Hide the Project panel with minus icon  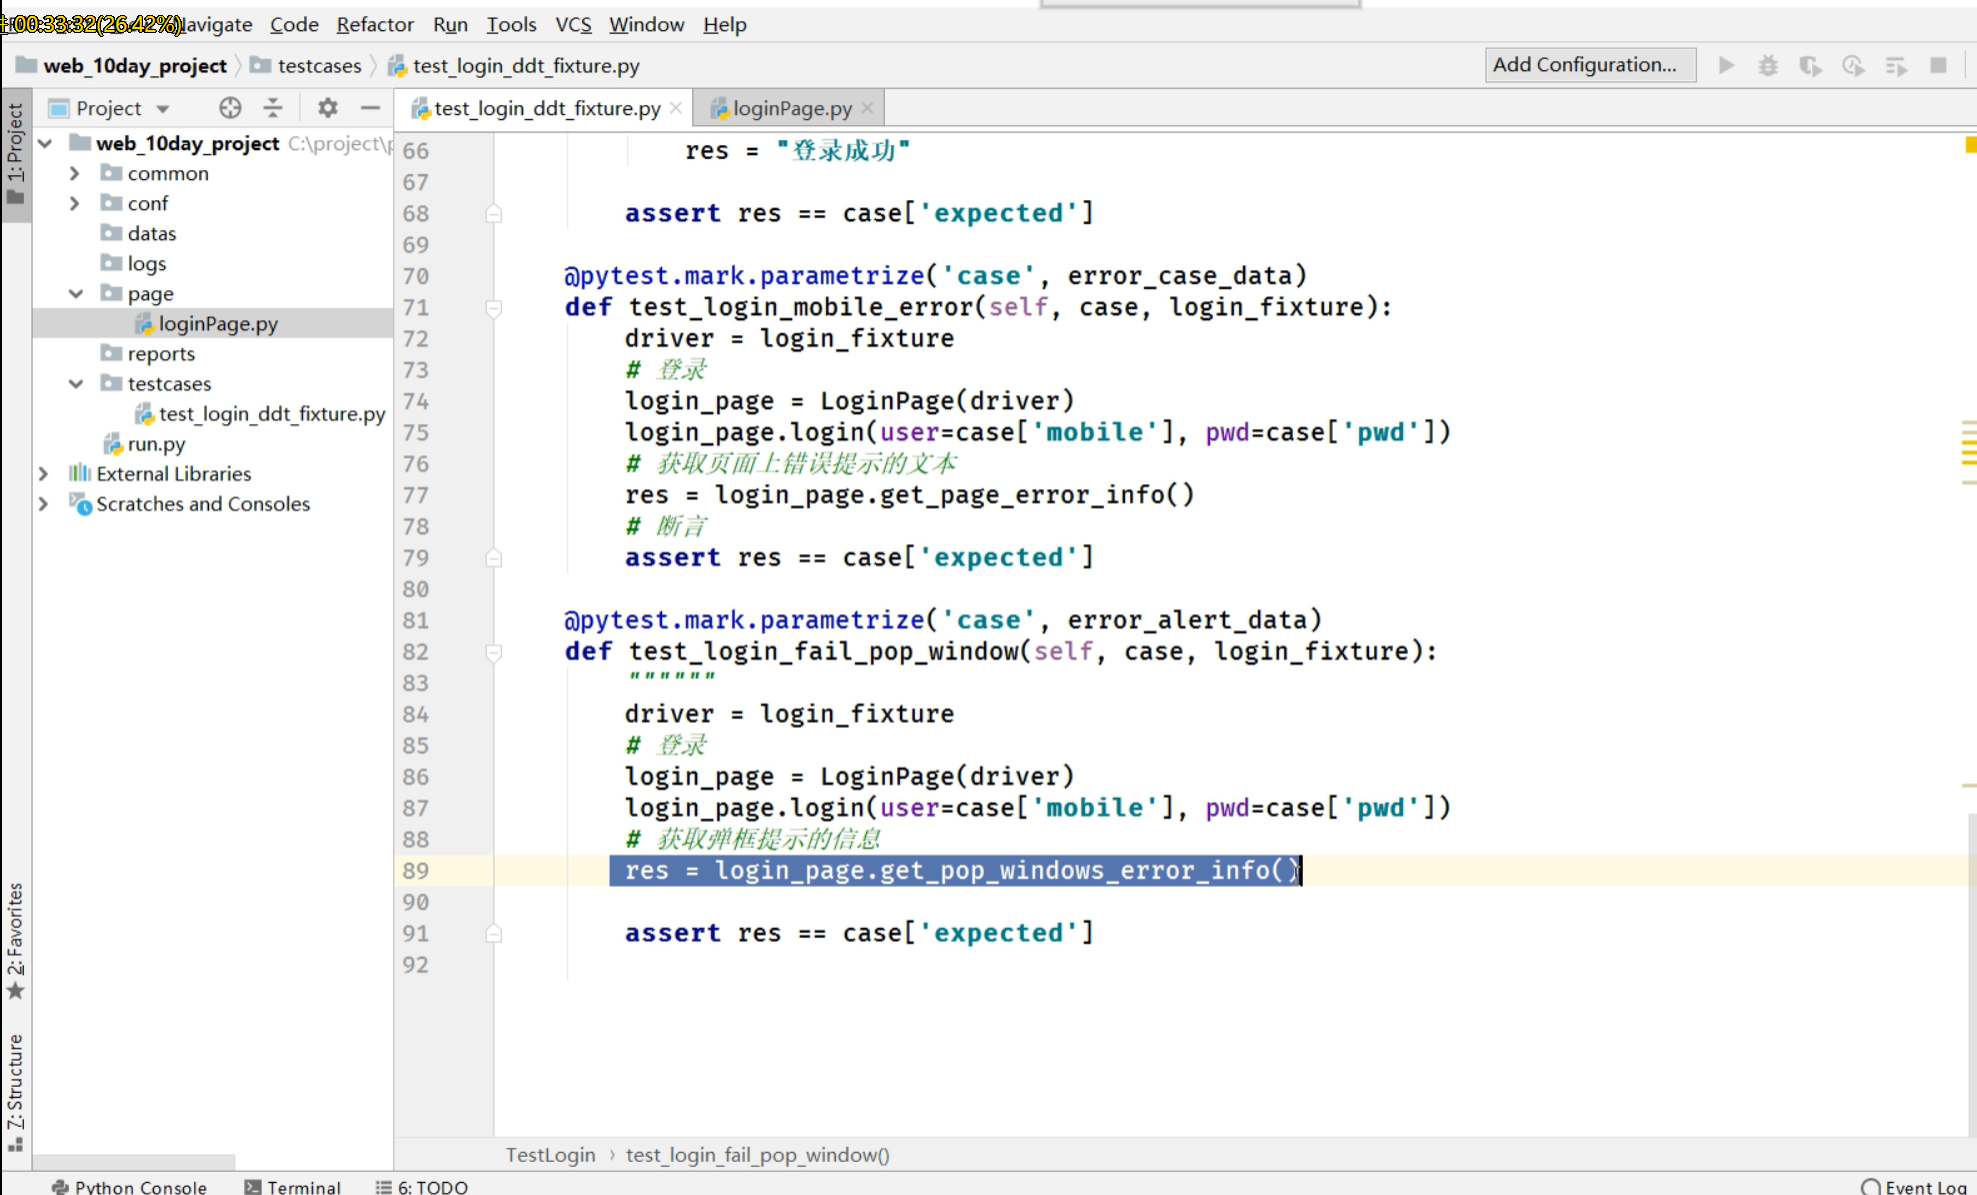pos(370,108)
